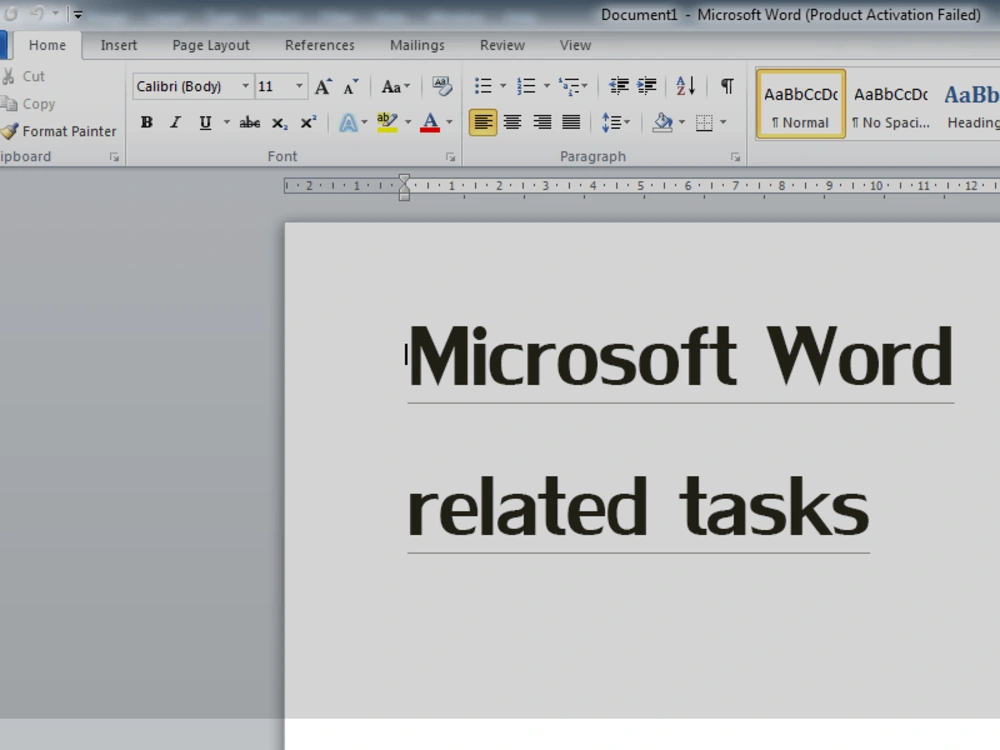The width and height of the screenshot is (1000, 750).
Task: Select Center alignment
Action: click(512, 122)
